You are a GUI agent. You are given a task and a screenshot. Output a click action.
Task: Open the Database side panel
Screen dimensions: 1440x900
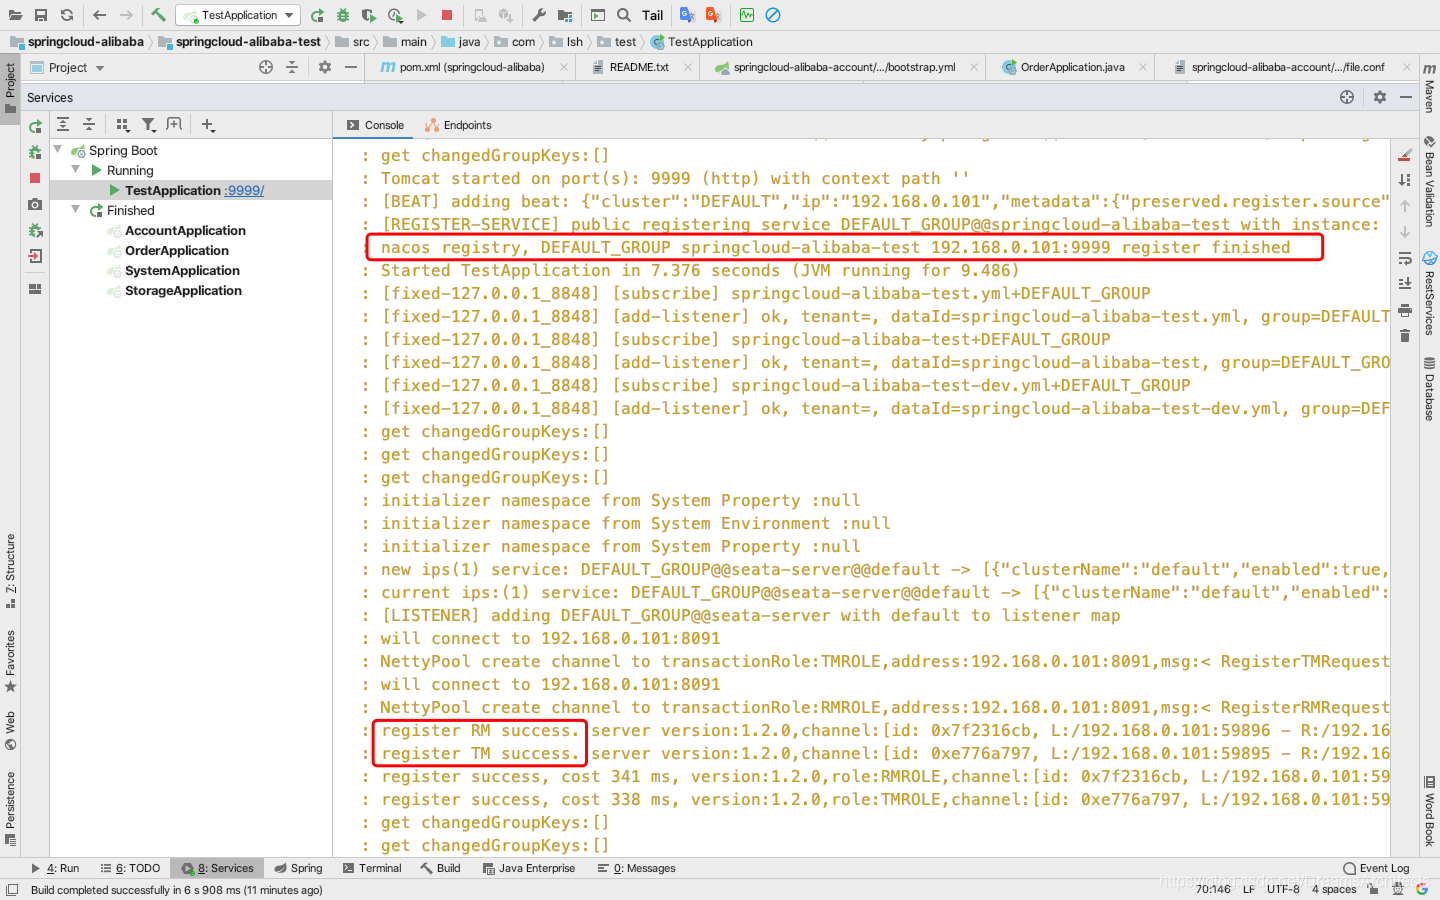point(1430,389)
